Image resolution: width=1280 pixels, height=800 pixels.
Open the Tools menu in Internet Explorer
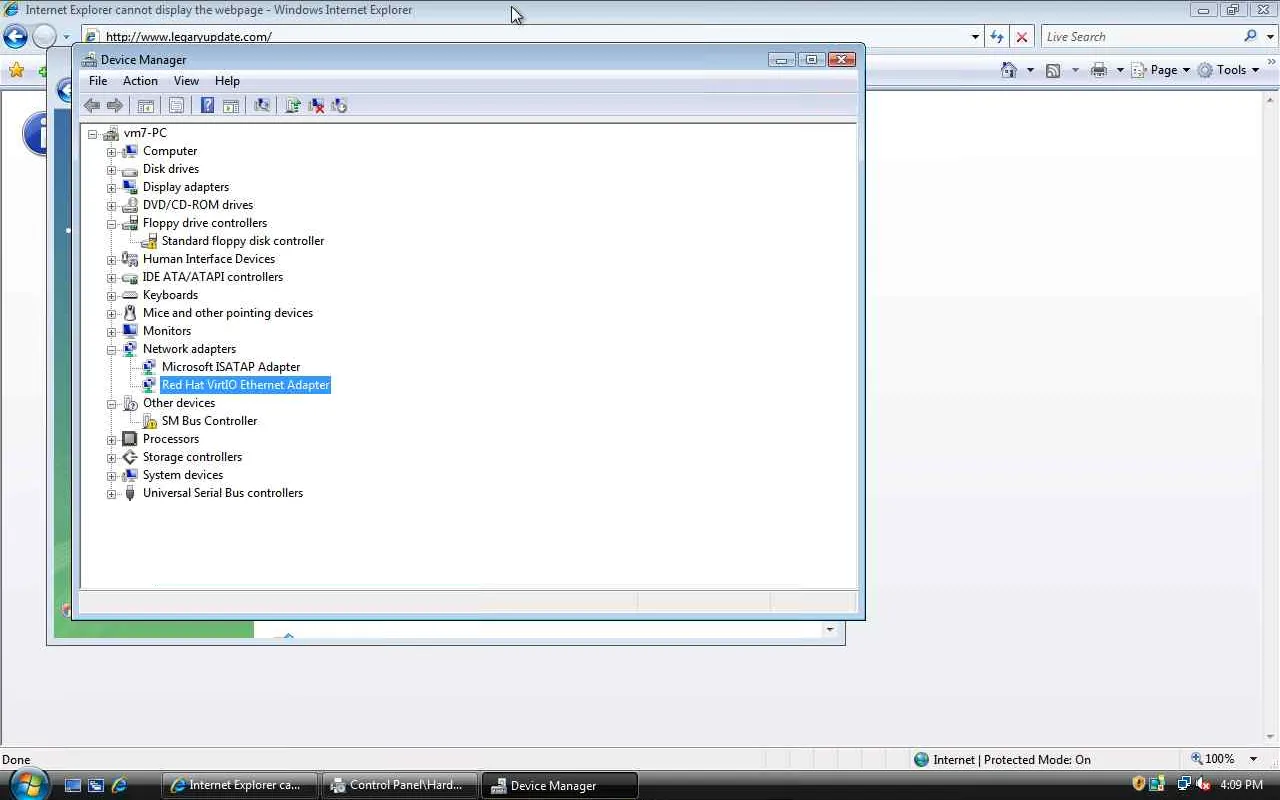1229,70
